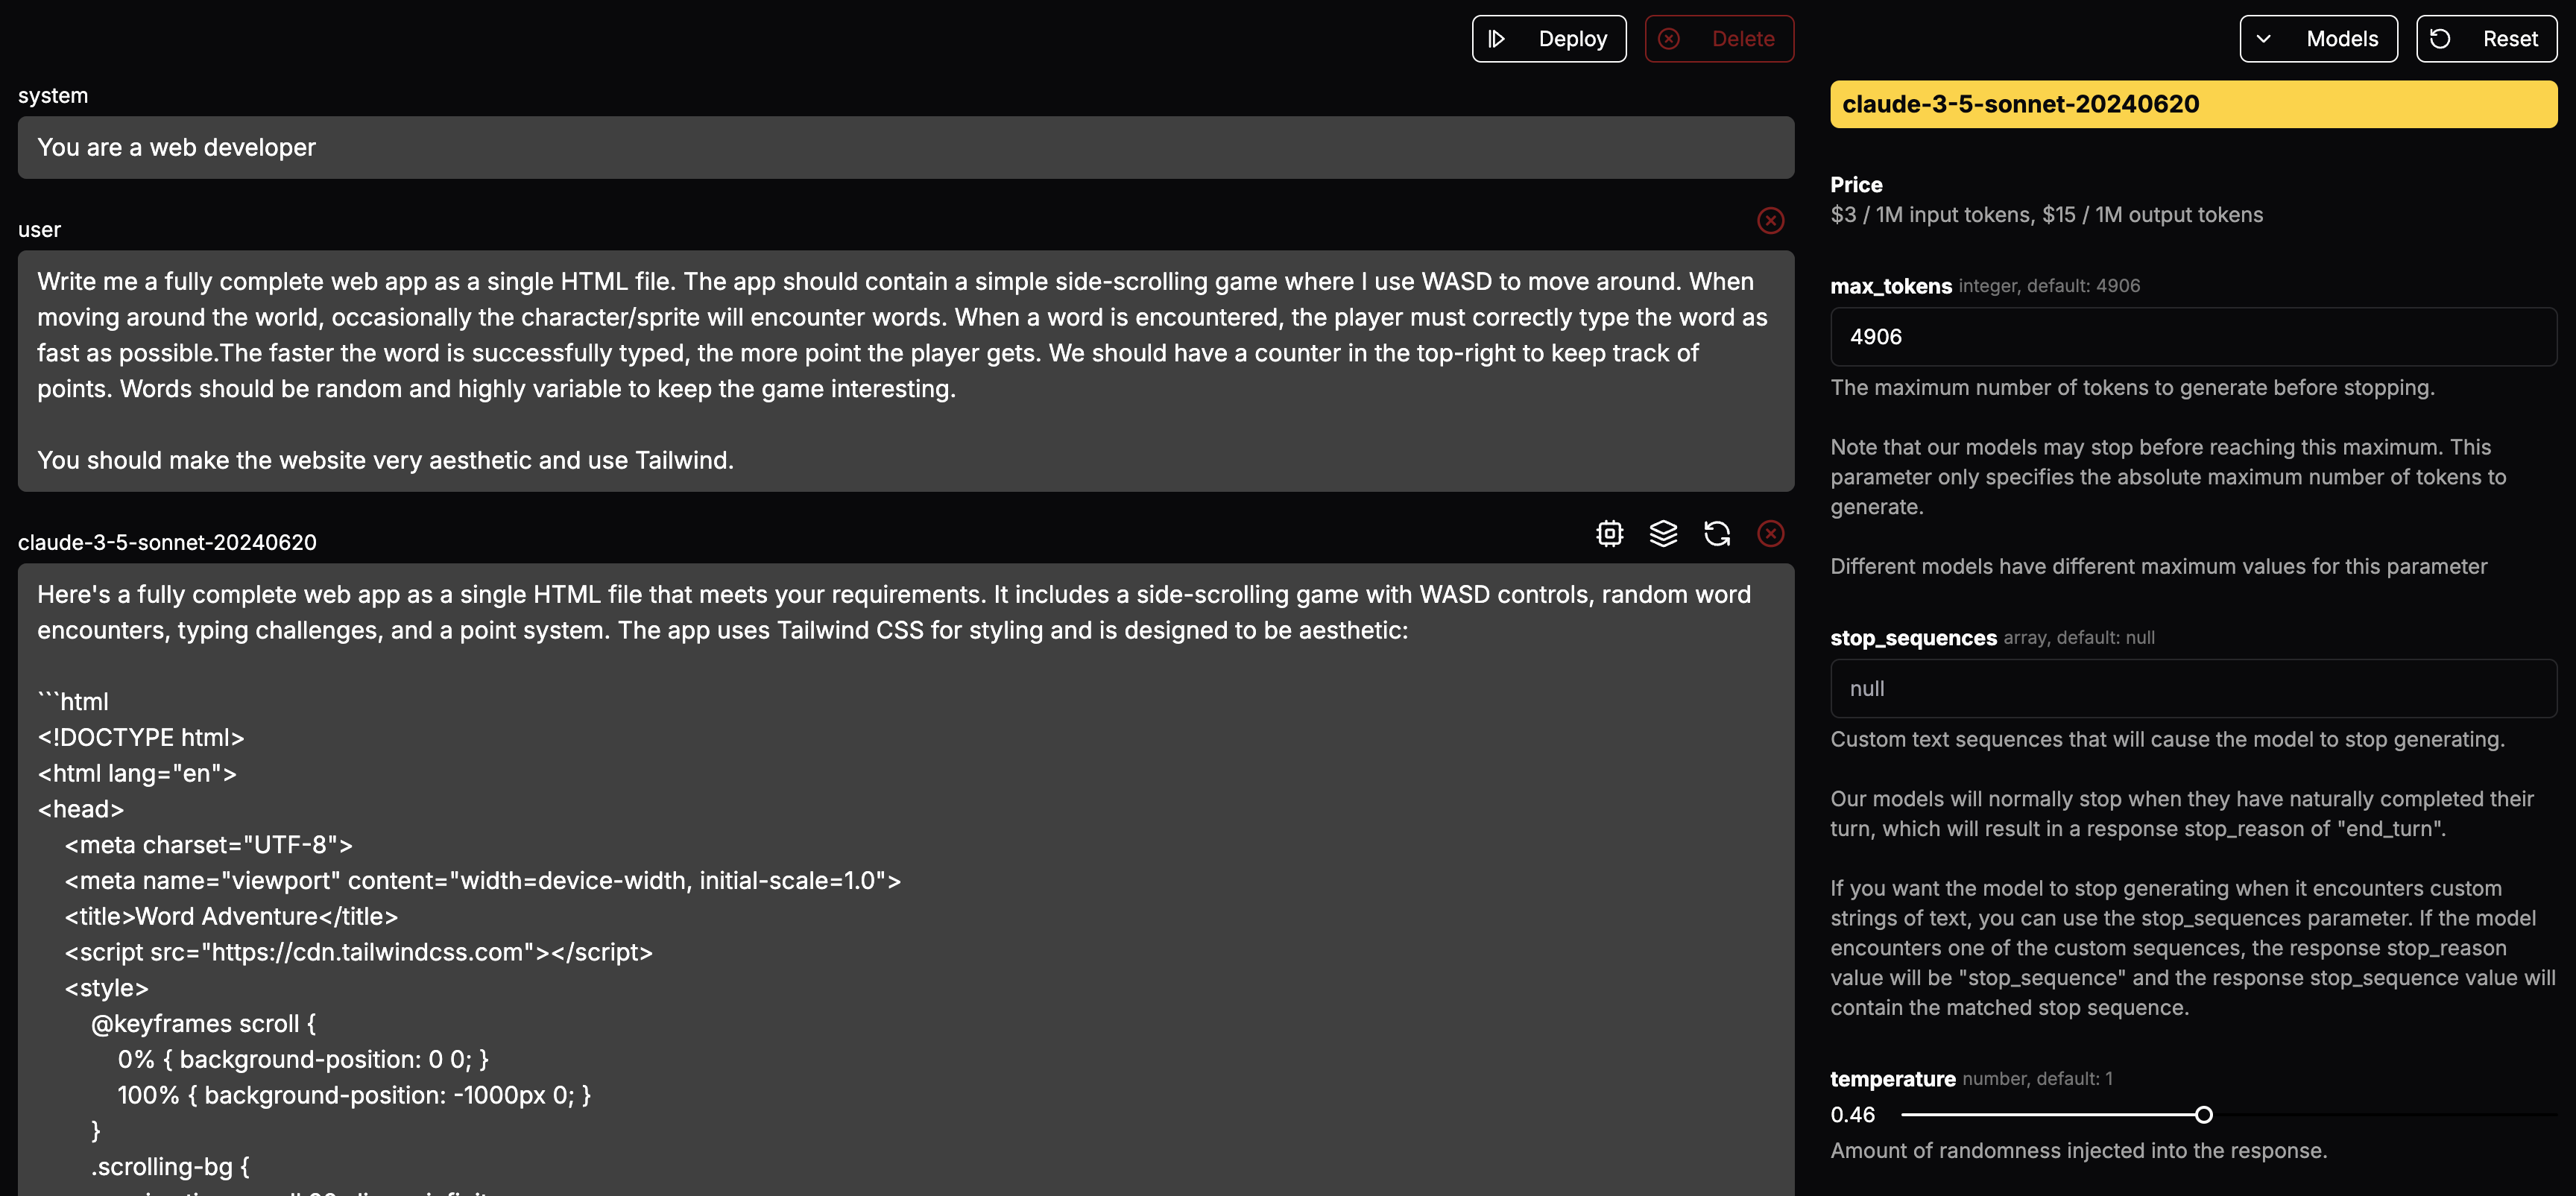Click the 'stop_sequences' parameter label
Image resolution: width=2576 pixels, height=1196 pixels.
point(1913,638)
